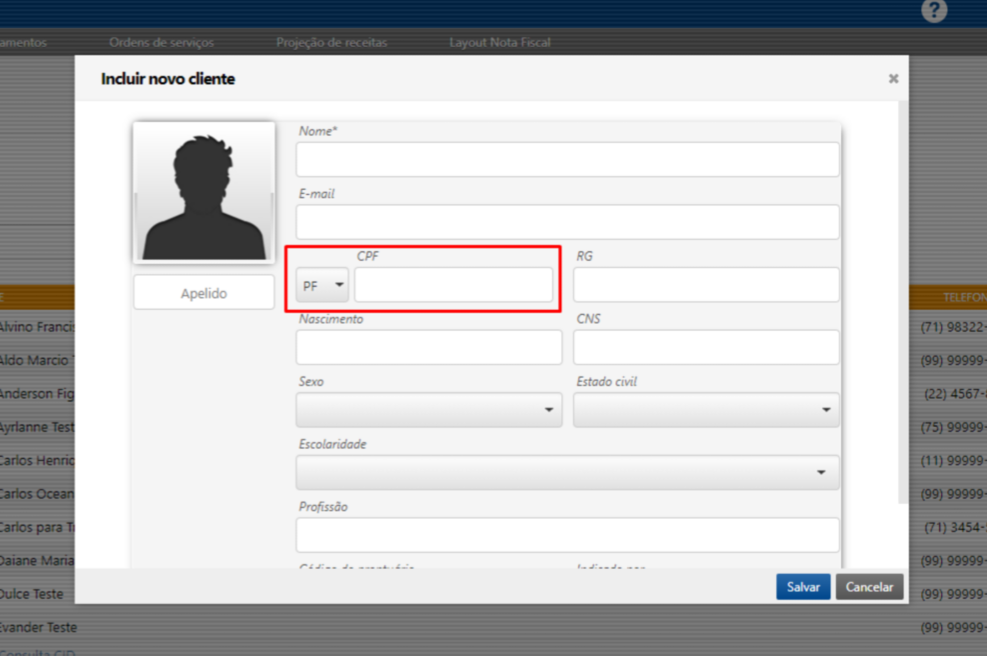Click phone number (11) 99999 in list
The height and width of the screenshot is (656, 987).
pos(952,460)
